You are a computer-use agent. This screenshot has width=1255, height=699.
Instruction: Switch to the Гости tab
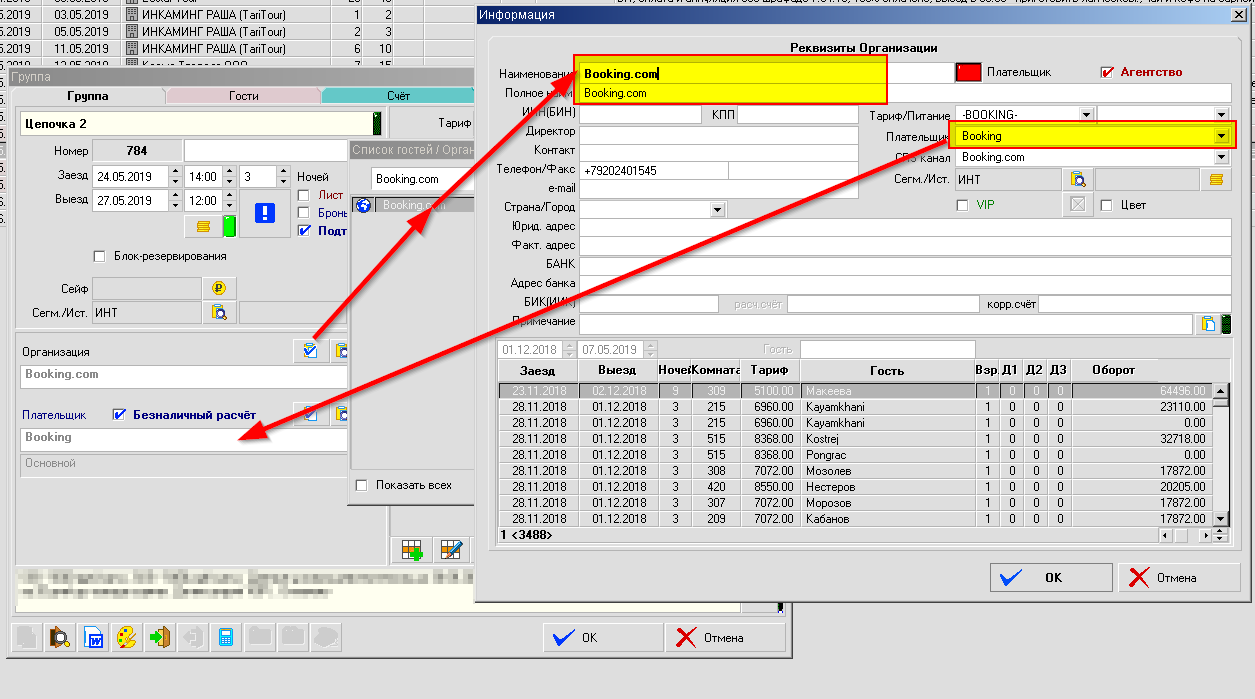(243, 96)
